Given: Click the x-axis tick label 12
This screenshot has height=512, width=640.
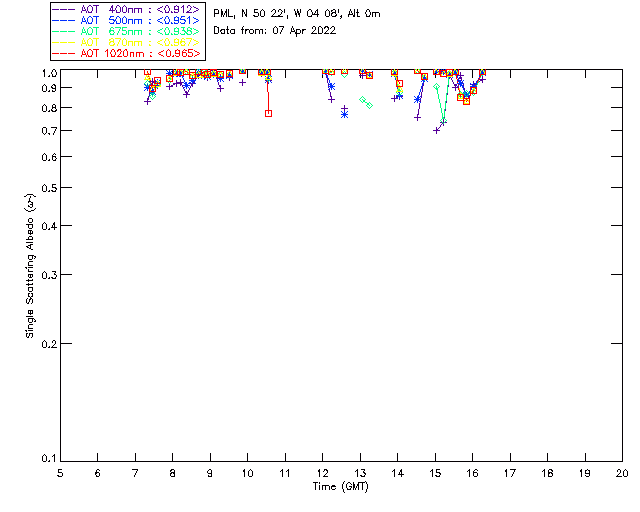Looking at the screenshot, I should 322,473.
